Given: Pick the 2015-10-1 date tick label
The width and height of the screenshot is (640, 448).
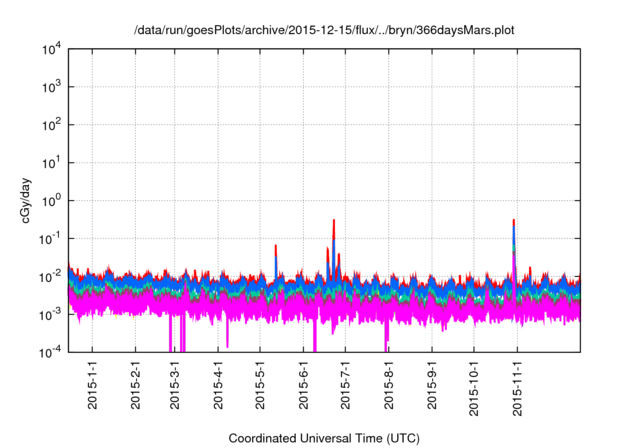Looking at the screenshot, I should pos(474,387).
